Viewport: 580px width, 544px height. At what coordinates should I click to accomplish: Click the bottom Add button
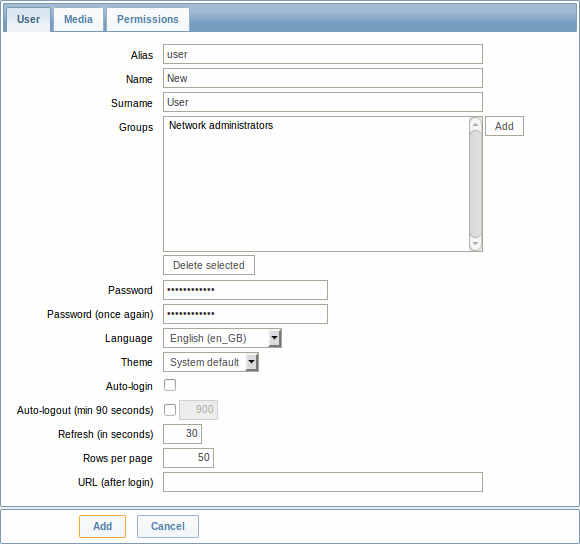coord(102,526)
